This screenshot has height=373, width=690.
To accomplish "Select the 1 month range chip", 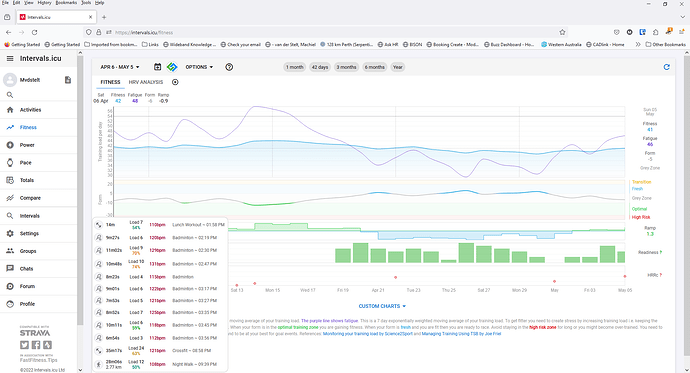I will pos(295,67).
